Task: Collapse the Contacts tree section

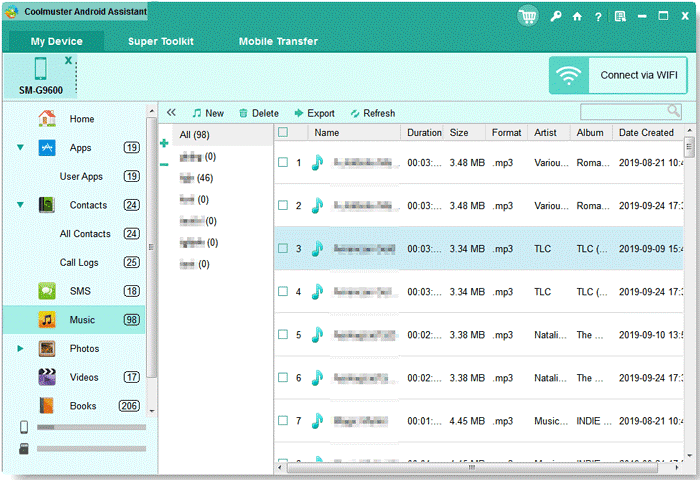Action: [x=20, y=205]
